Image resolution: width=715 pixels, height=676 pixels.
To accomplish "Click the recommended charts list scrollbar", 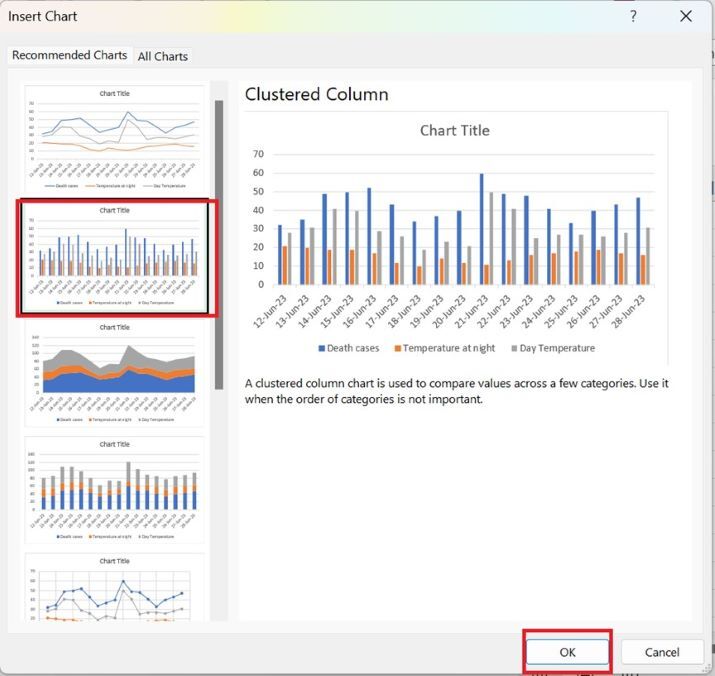I will click(x=219, y=245).
